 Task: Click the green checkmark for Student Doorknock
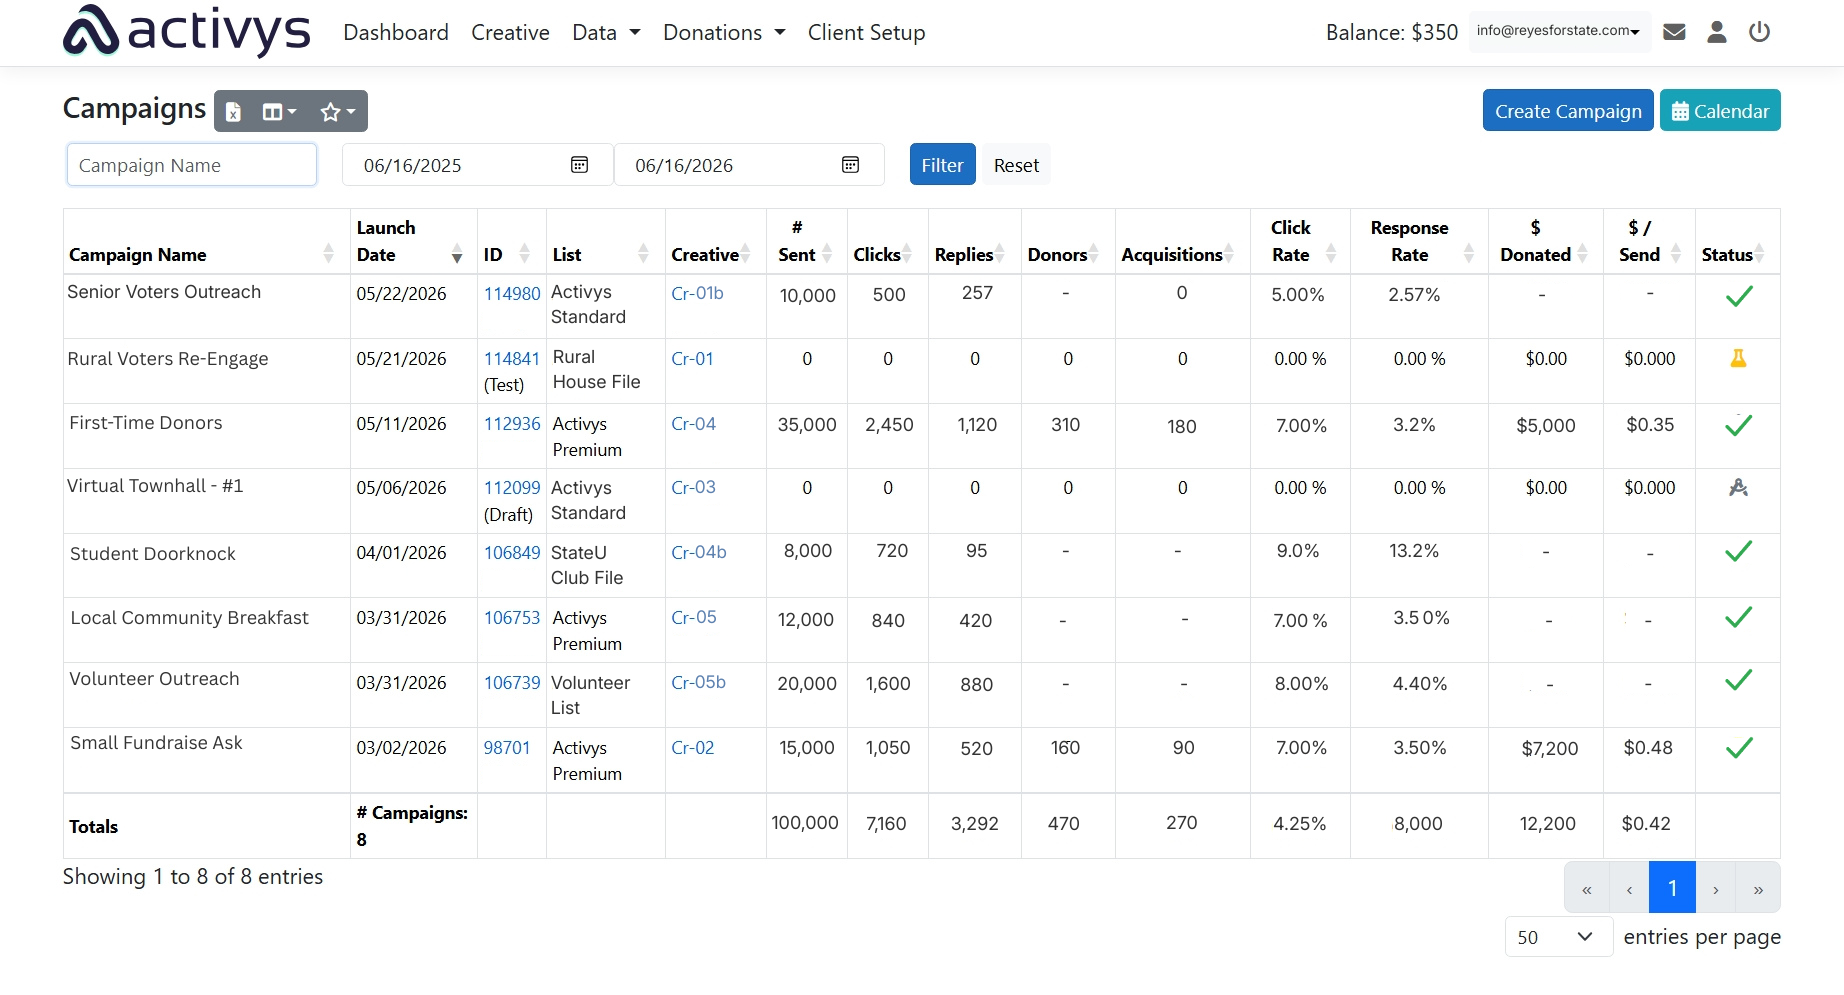(1739, 551)
